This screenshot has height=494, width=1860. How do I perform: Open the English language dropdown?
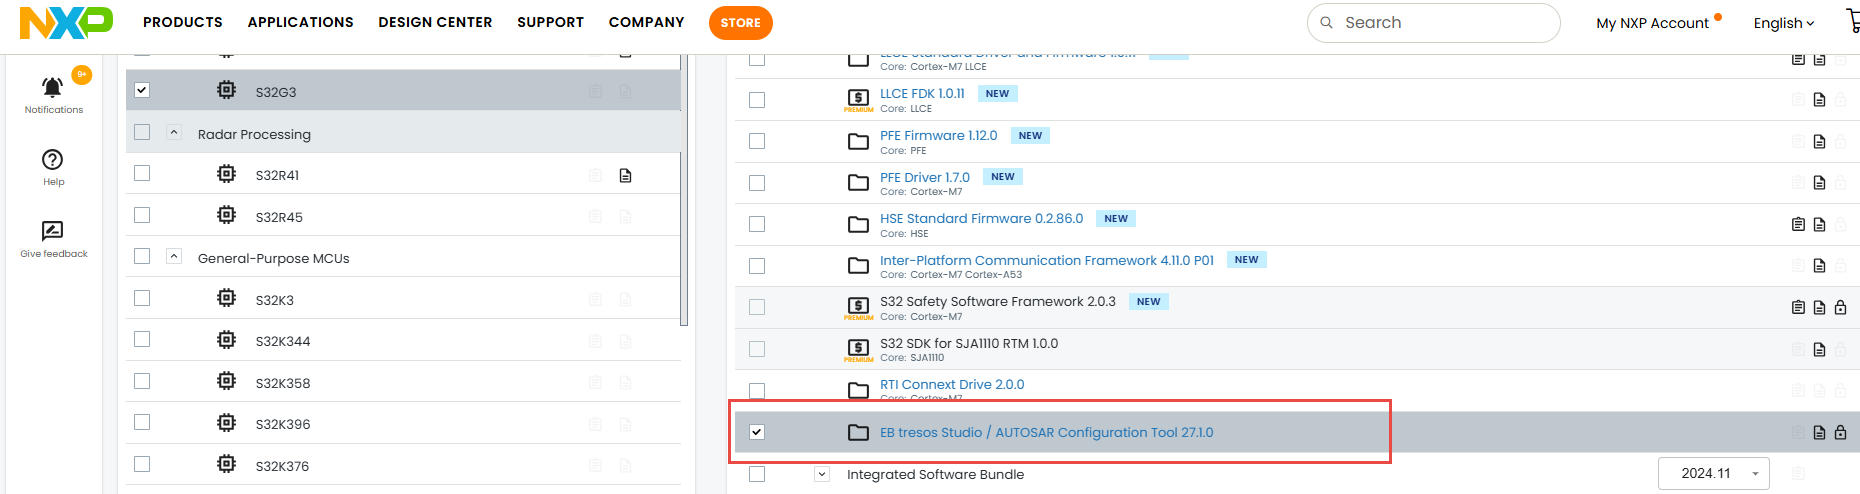click(x=1783, y=23)
